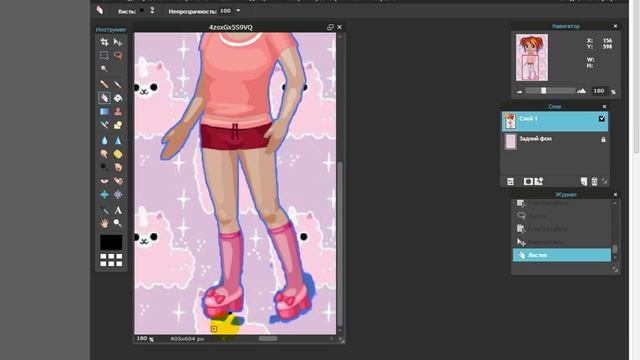Open the black foreground color swatch
Image resolution: width=640 pixels, height=360 pixels.
[x=111, y=242]
